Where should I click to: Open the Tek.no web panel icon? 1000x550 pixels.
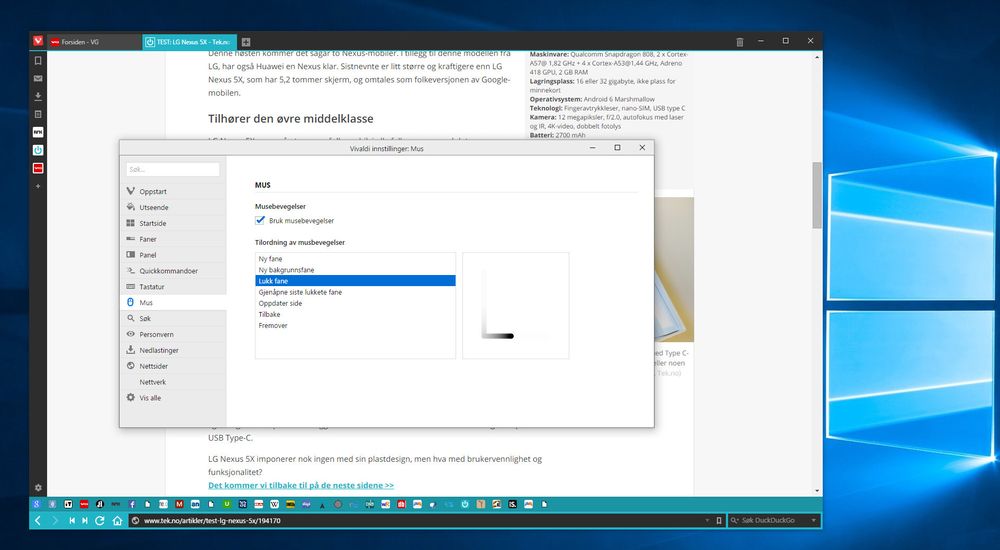(x=38, y=150)
